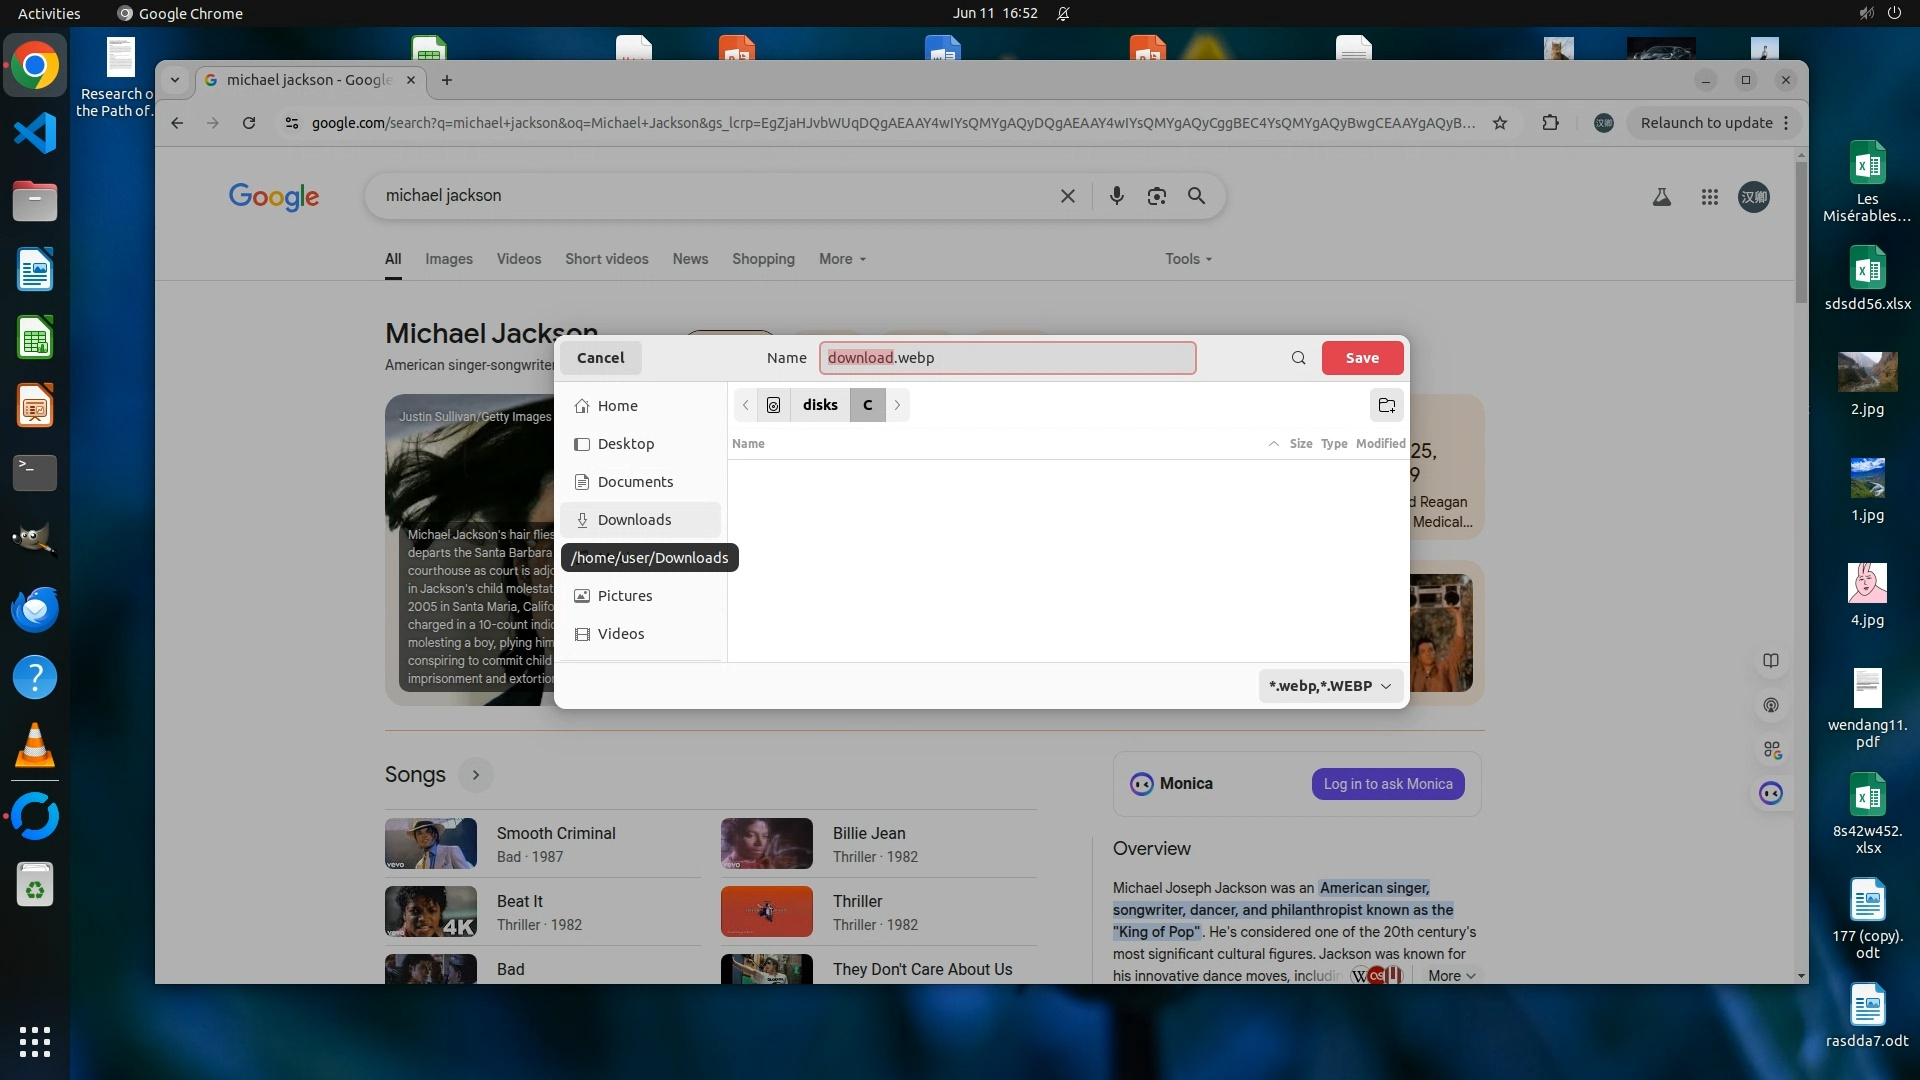Open Google Lens image search
The image size is (1920, 1080).
click(1156, 196)
